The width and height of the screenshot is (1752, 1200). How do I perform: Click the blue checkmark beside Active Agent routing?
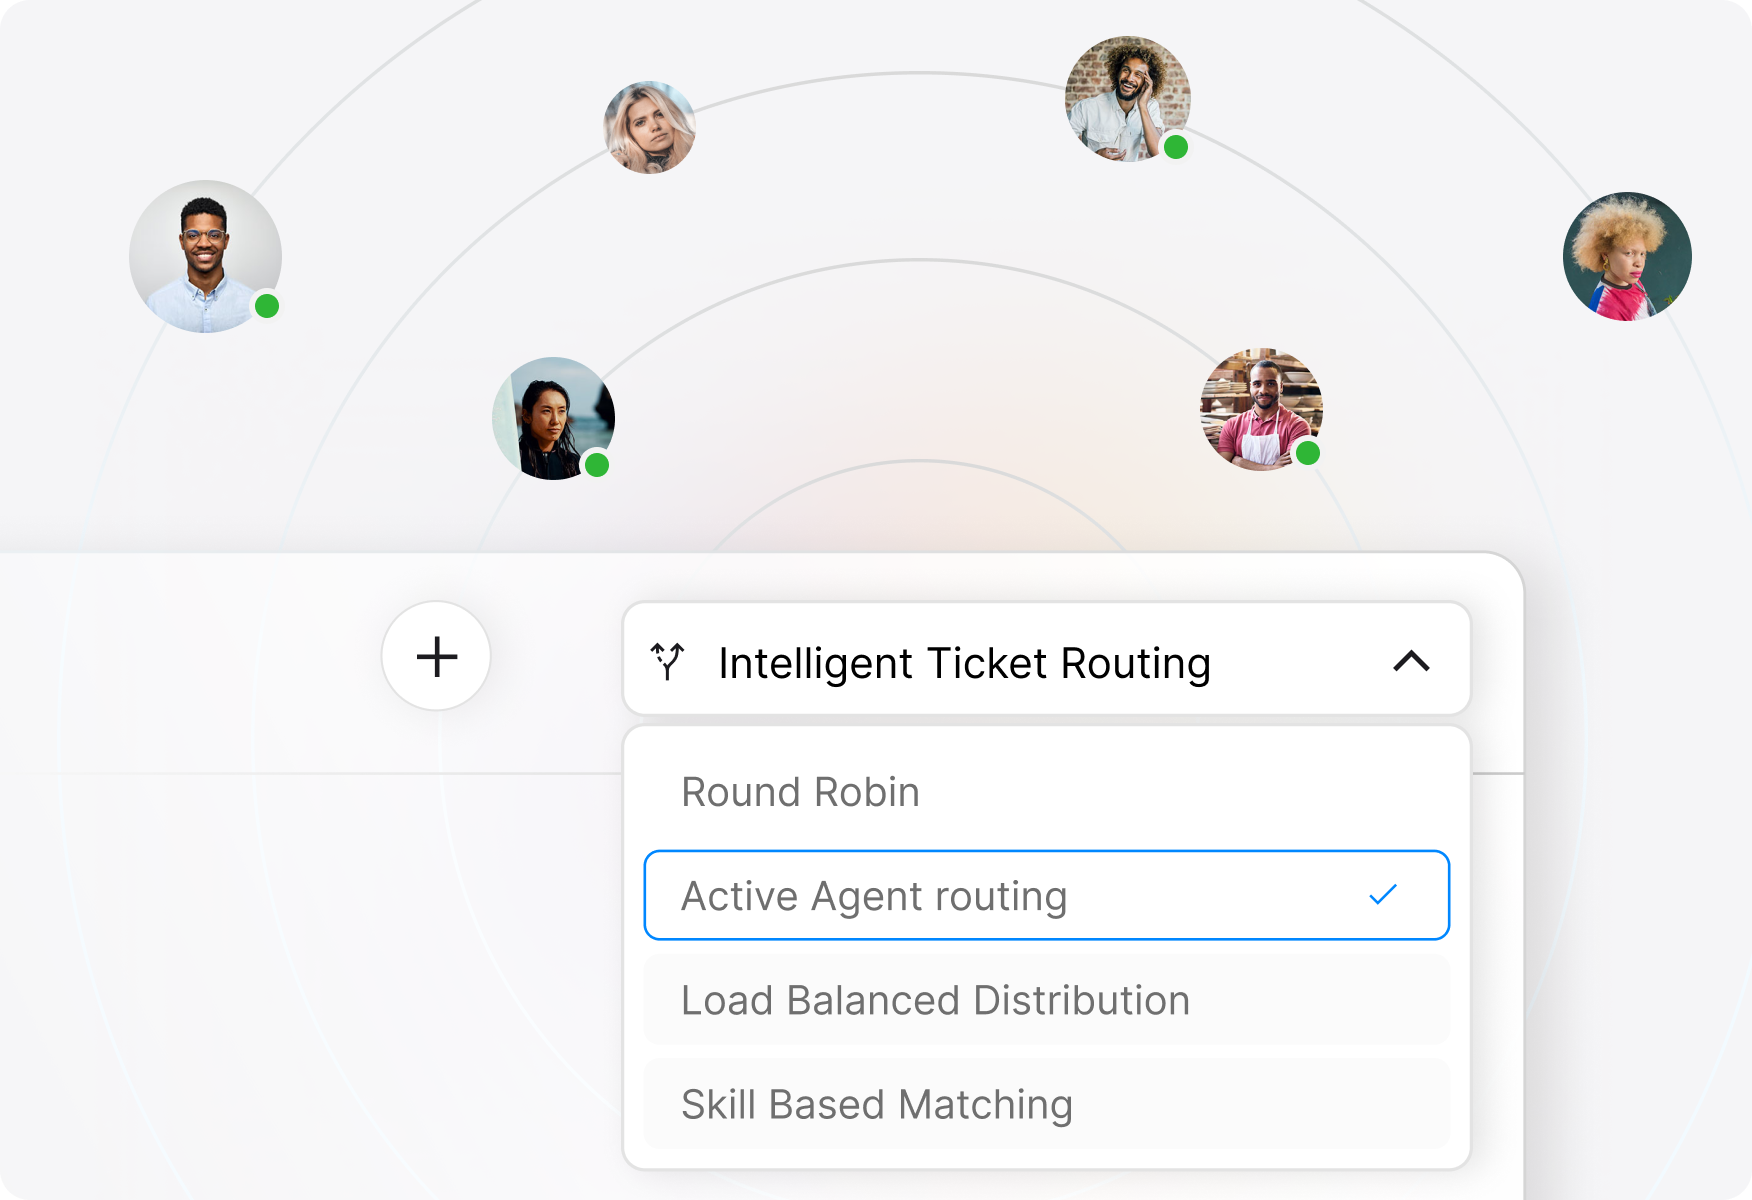pos(1385,895)
